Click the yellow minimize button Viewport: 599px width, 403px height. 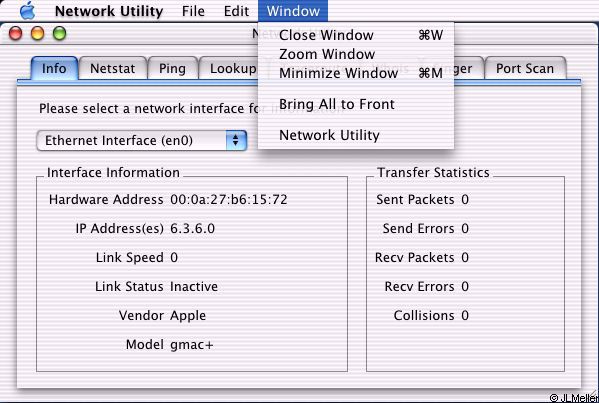[38, 34]
